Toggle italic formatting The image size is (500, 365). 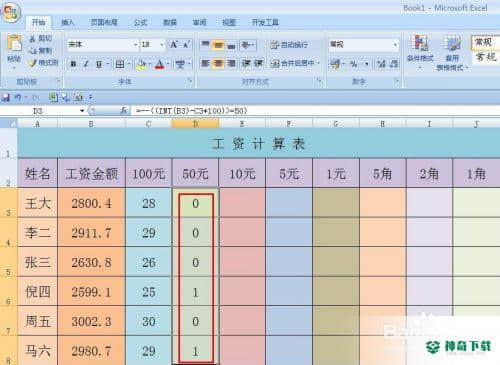coord(86,64)
